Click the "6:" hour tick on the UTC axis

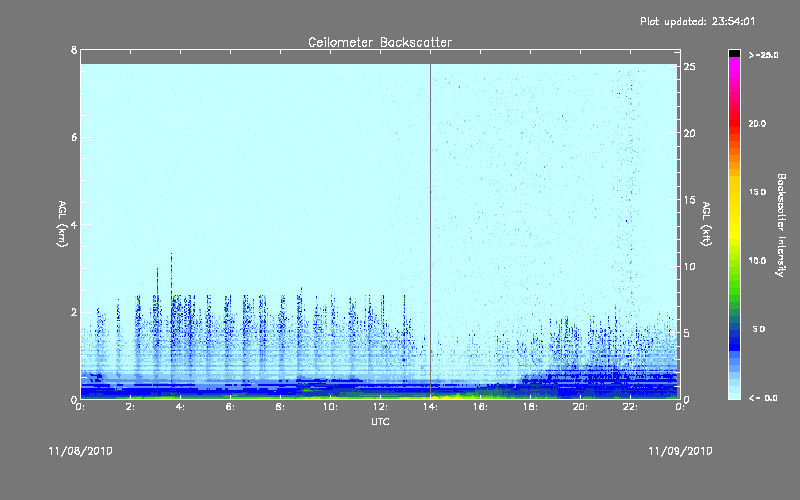[x=230, y=407]
